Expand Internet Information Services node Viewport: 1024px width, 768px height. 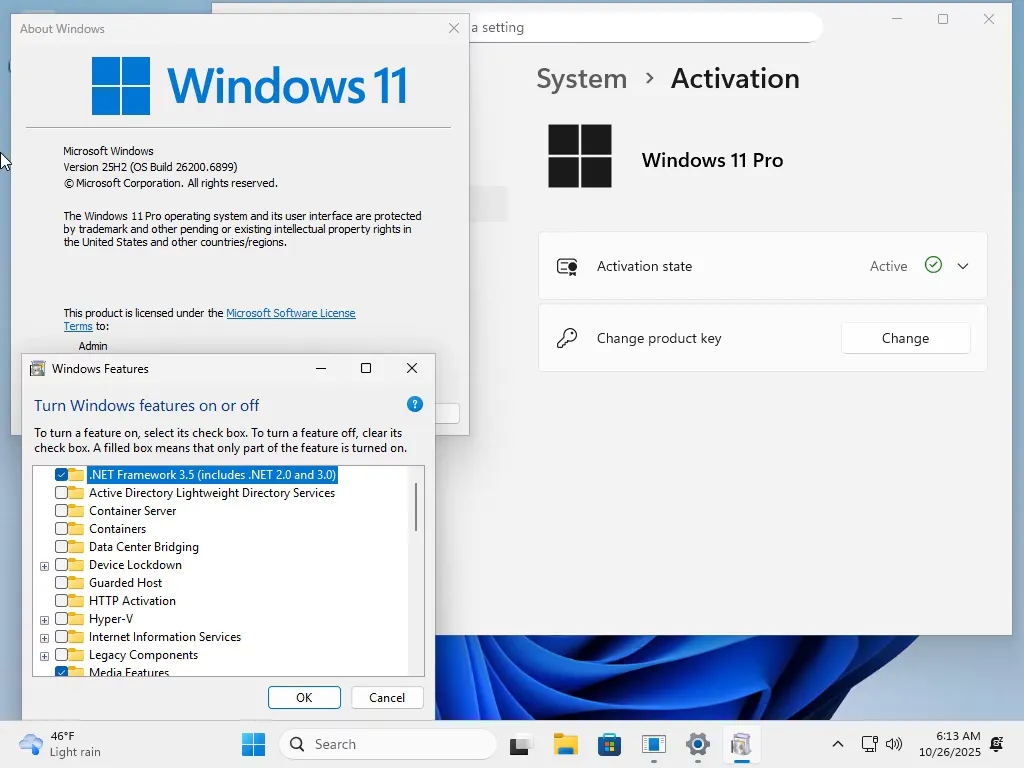44,637
